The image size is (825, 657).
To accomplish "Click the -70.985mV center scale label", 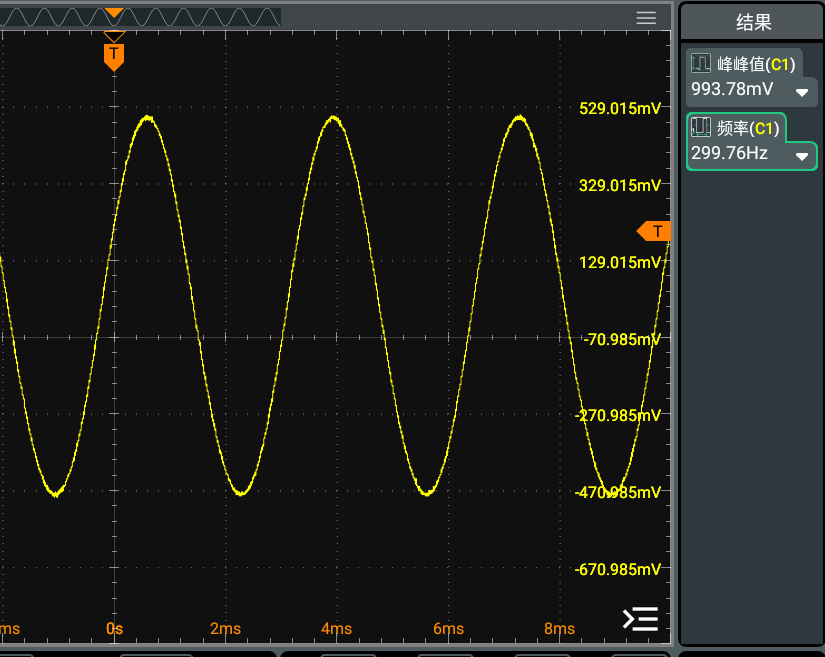I will [621, 340].
